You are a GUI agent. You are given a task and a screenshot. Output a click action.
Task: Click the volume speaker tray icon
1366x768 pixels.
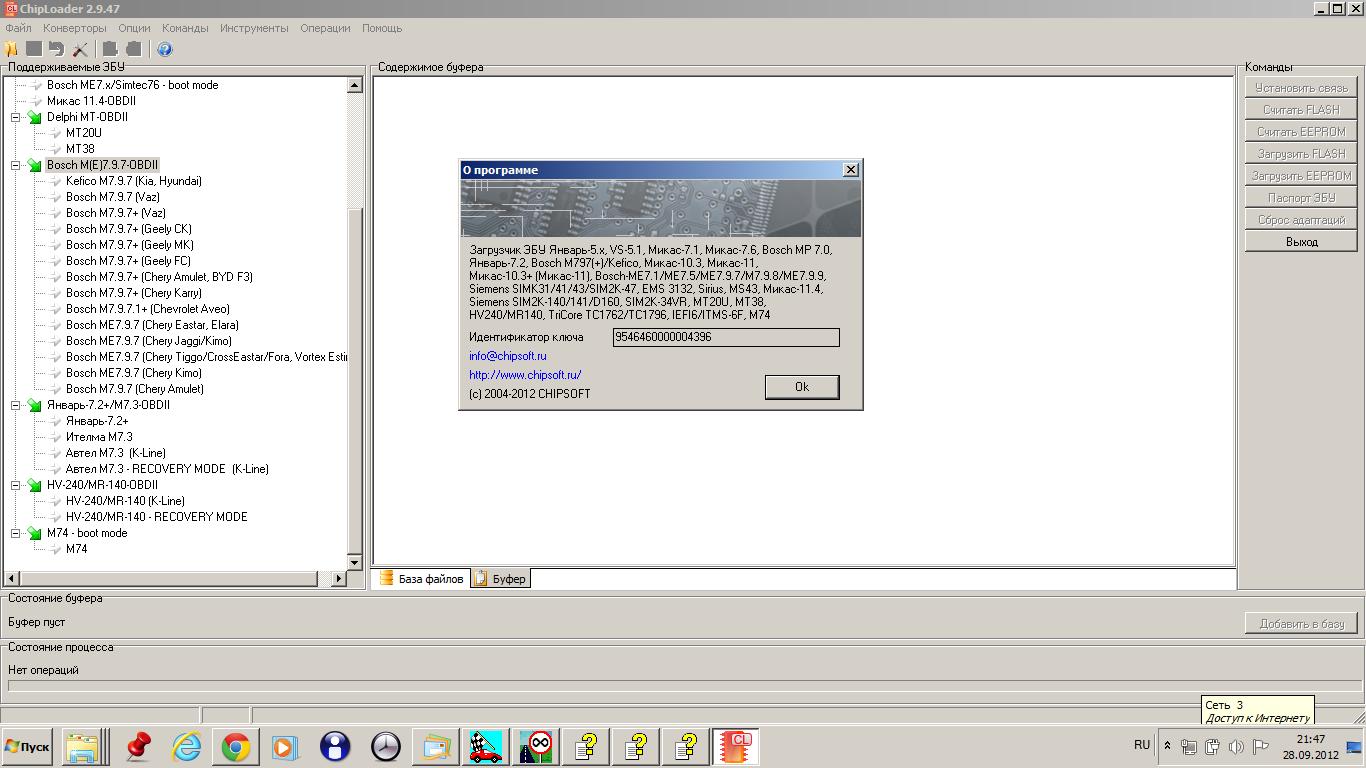point(1236,747)
